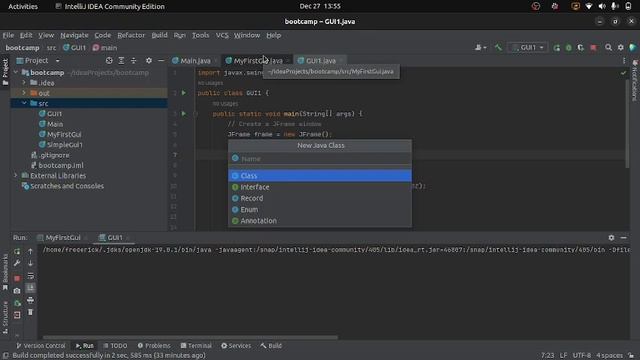Expand the .idea folder
Viewport: 640px width, 360px height.
click(24, 82)
